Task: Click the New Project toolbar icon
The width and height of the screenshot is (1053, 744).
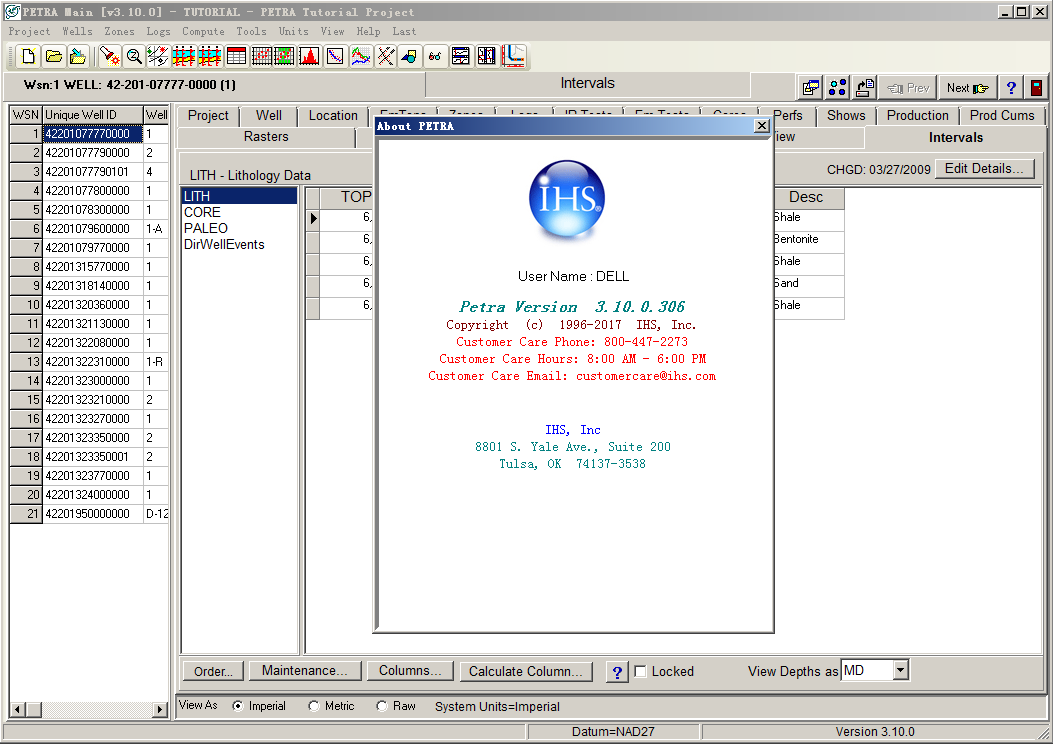Action: (28, 56)
